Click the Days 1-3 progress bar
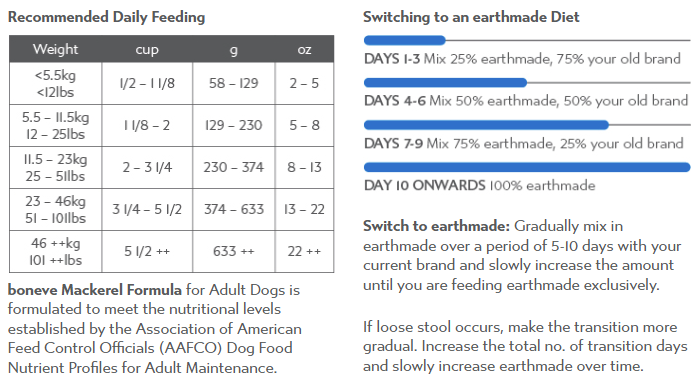Viewport: 698px width, 383px height. [x=527, y=41]
